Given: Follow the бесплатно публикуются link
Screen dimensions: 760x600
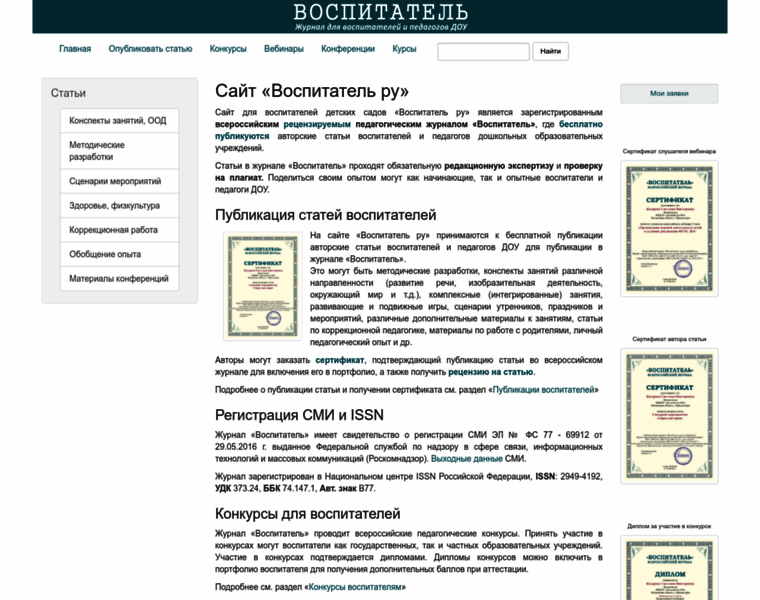Looking at the screenshot, I should [581, 125].
